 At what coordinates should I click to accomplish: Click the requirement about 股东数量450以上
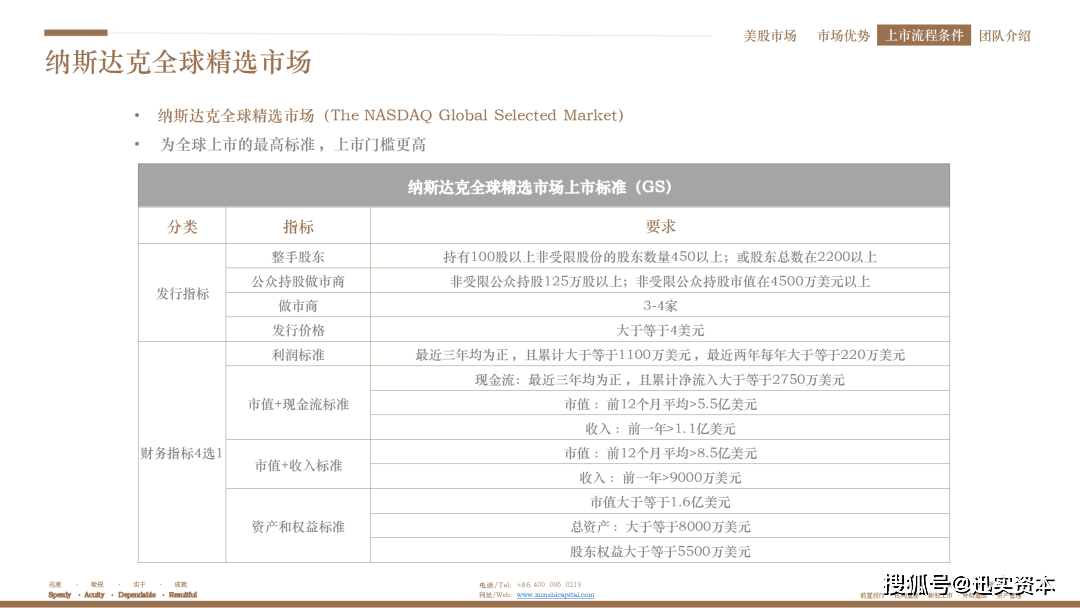660,257
